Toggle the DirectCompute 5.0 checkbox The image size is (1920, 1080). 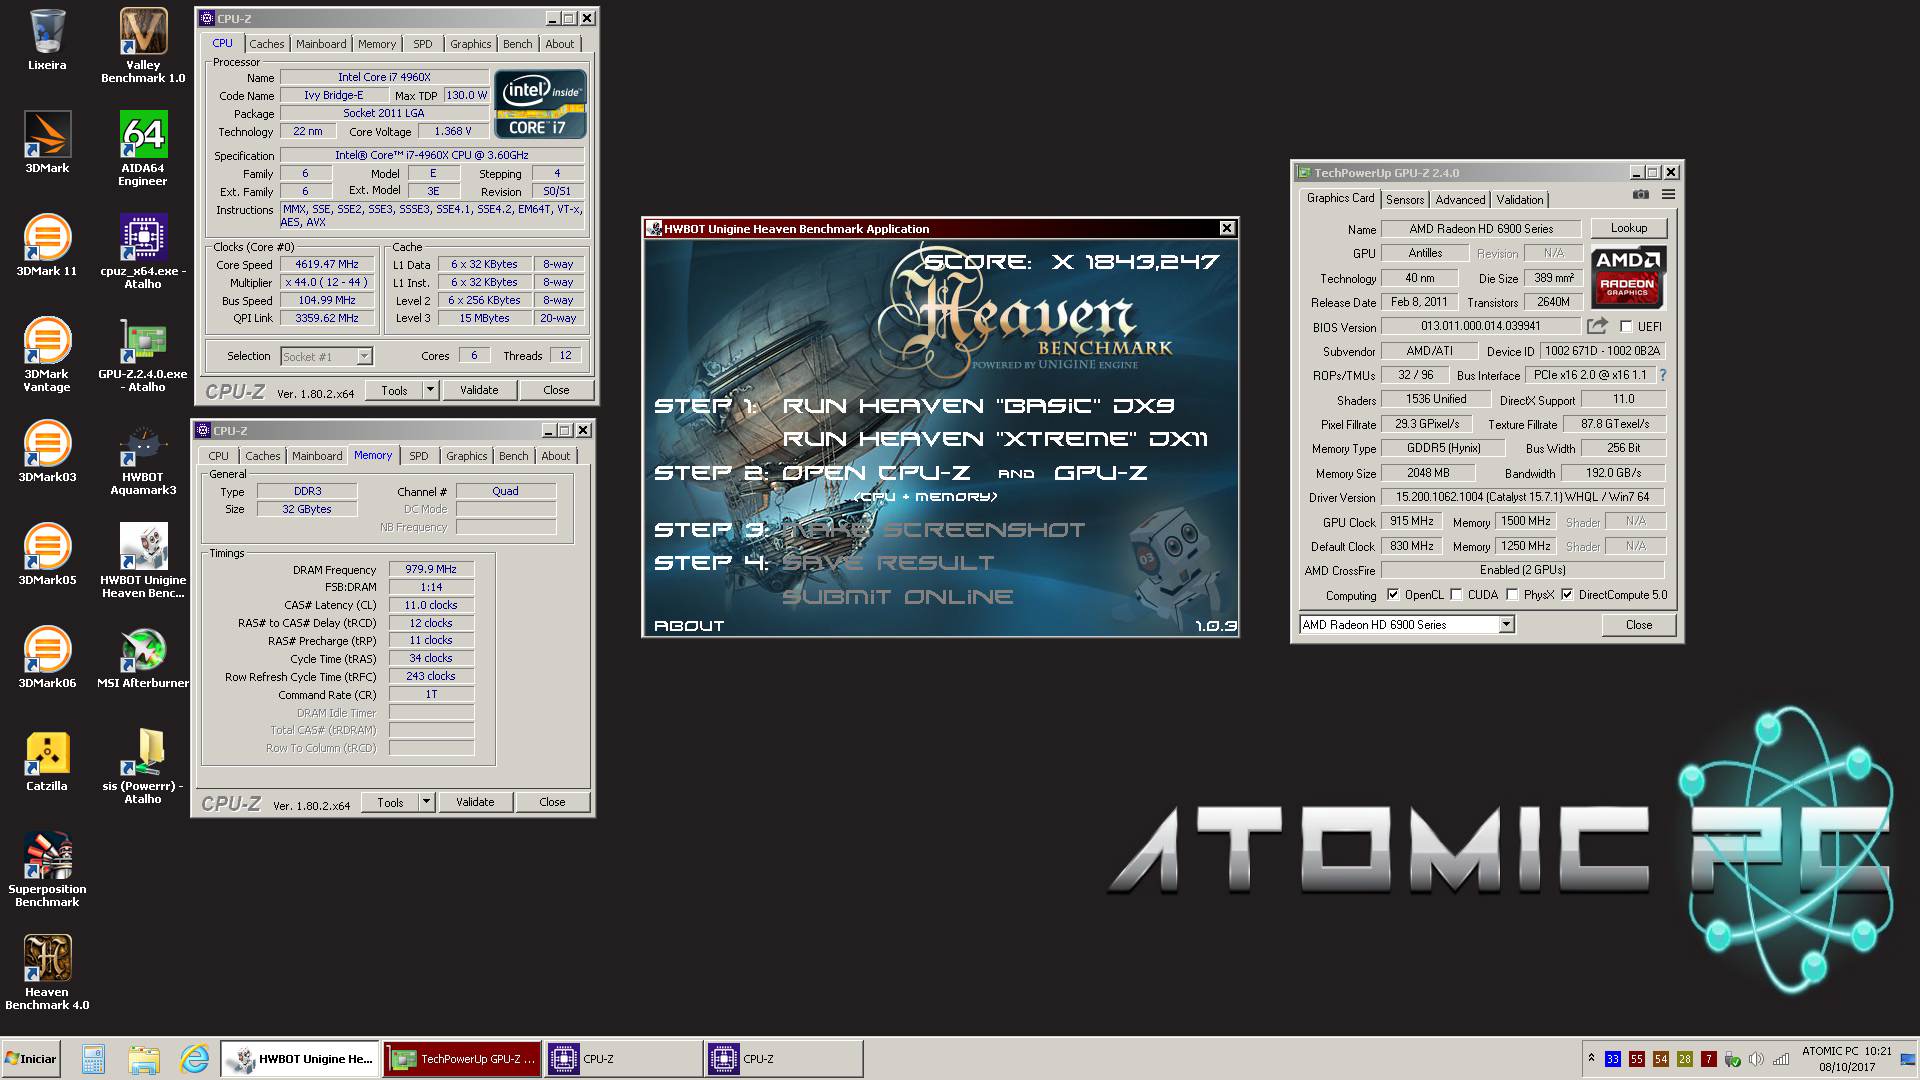[1567, 595]
